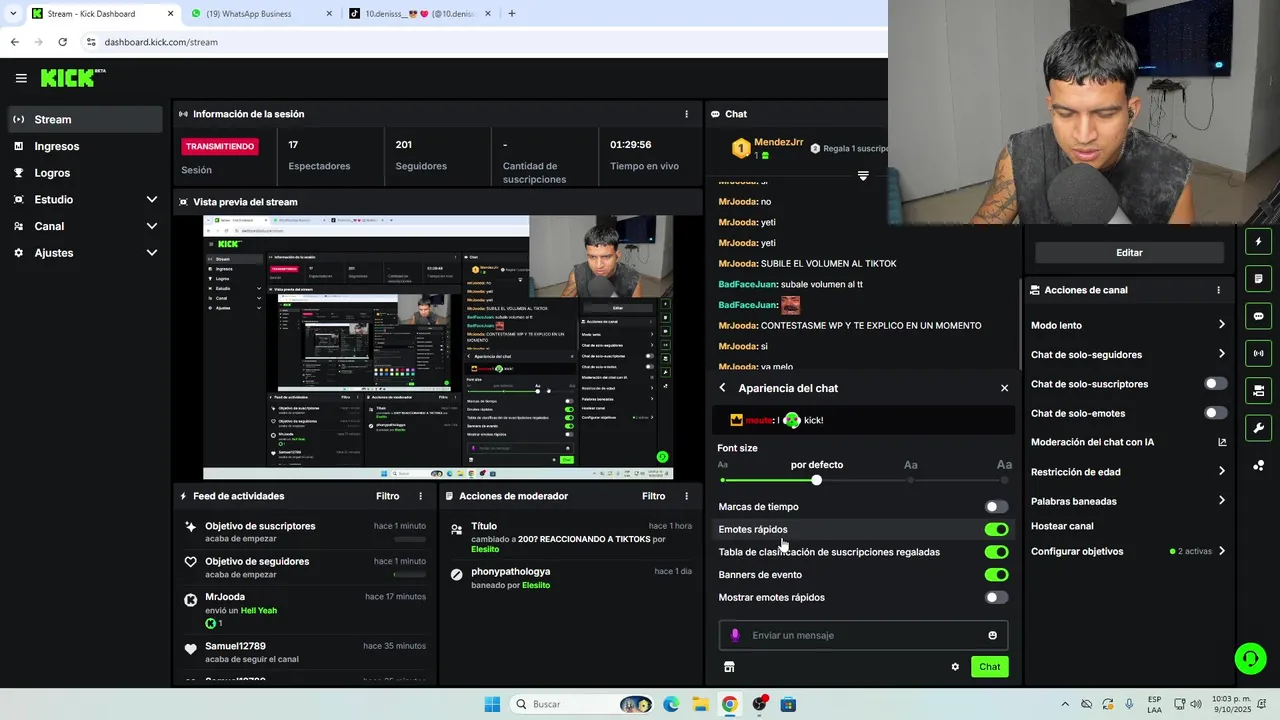Open Chat de solo-seguidores options arrow

[x=1221, y=354]
